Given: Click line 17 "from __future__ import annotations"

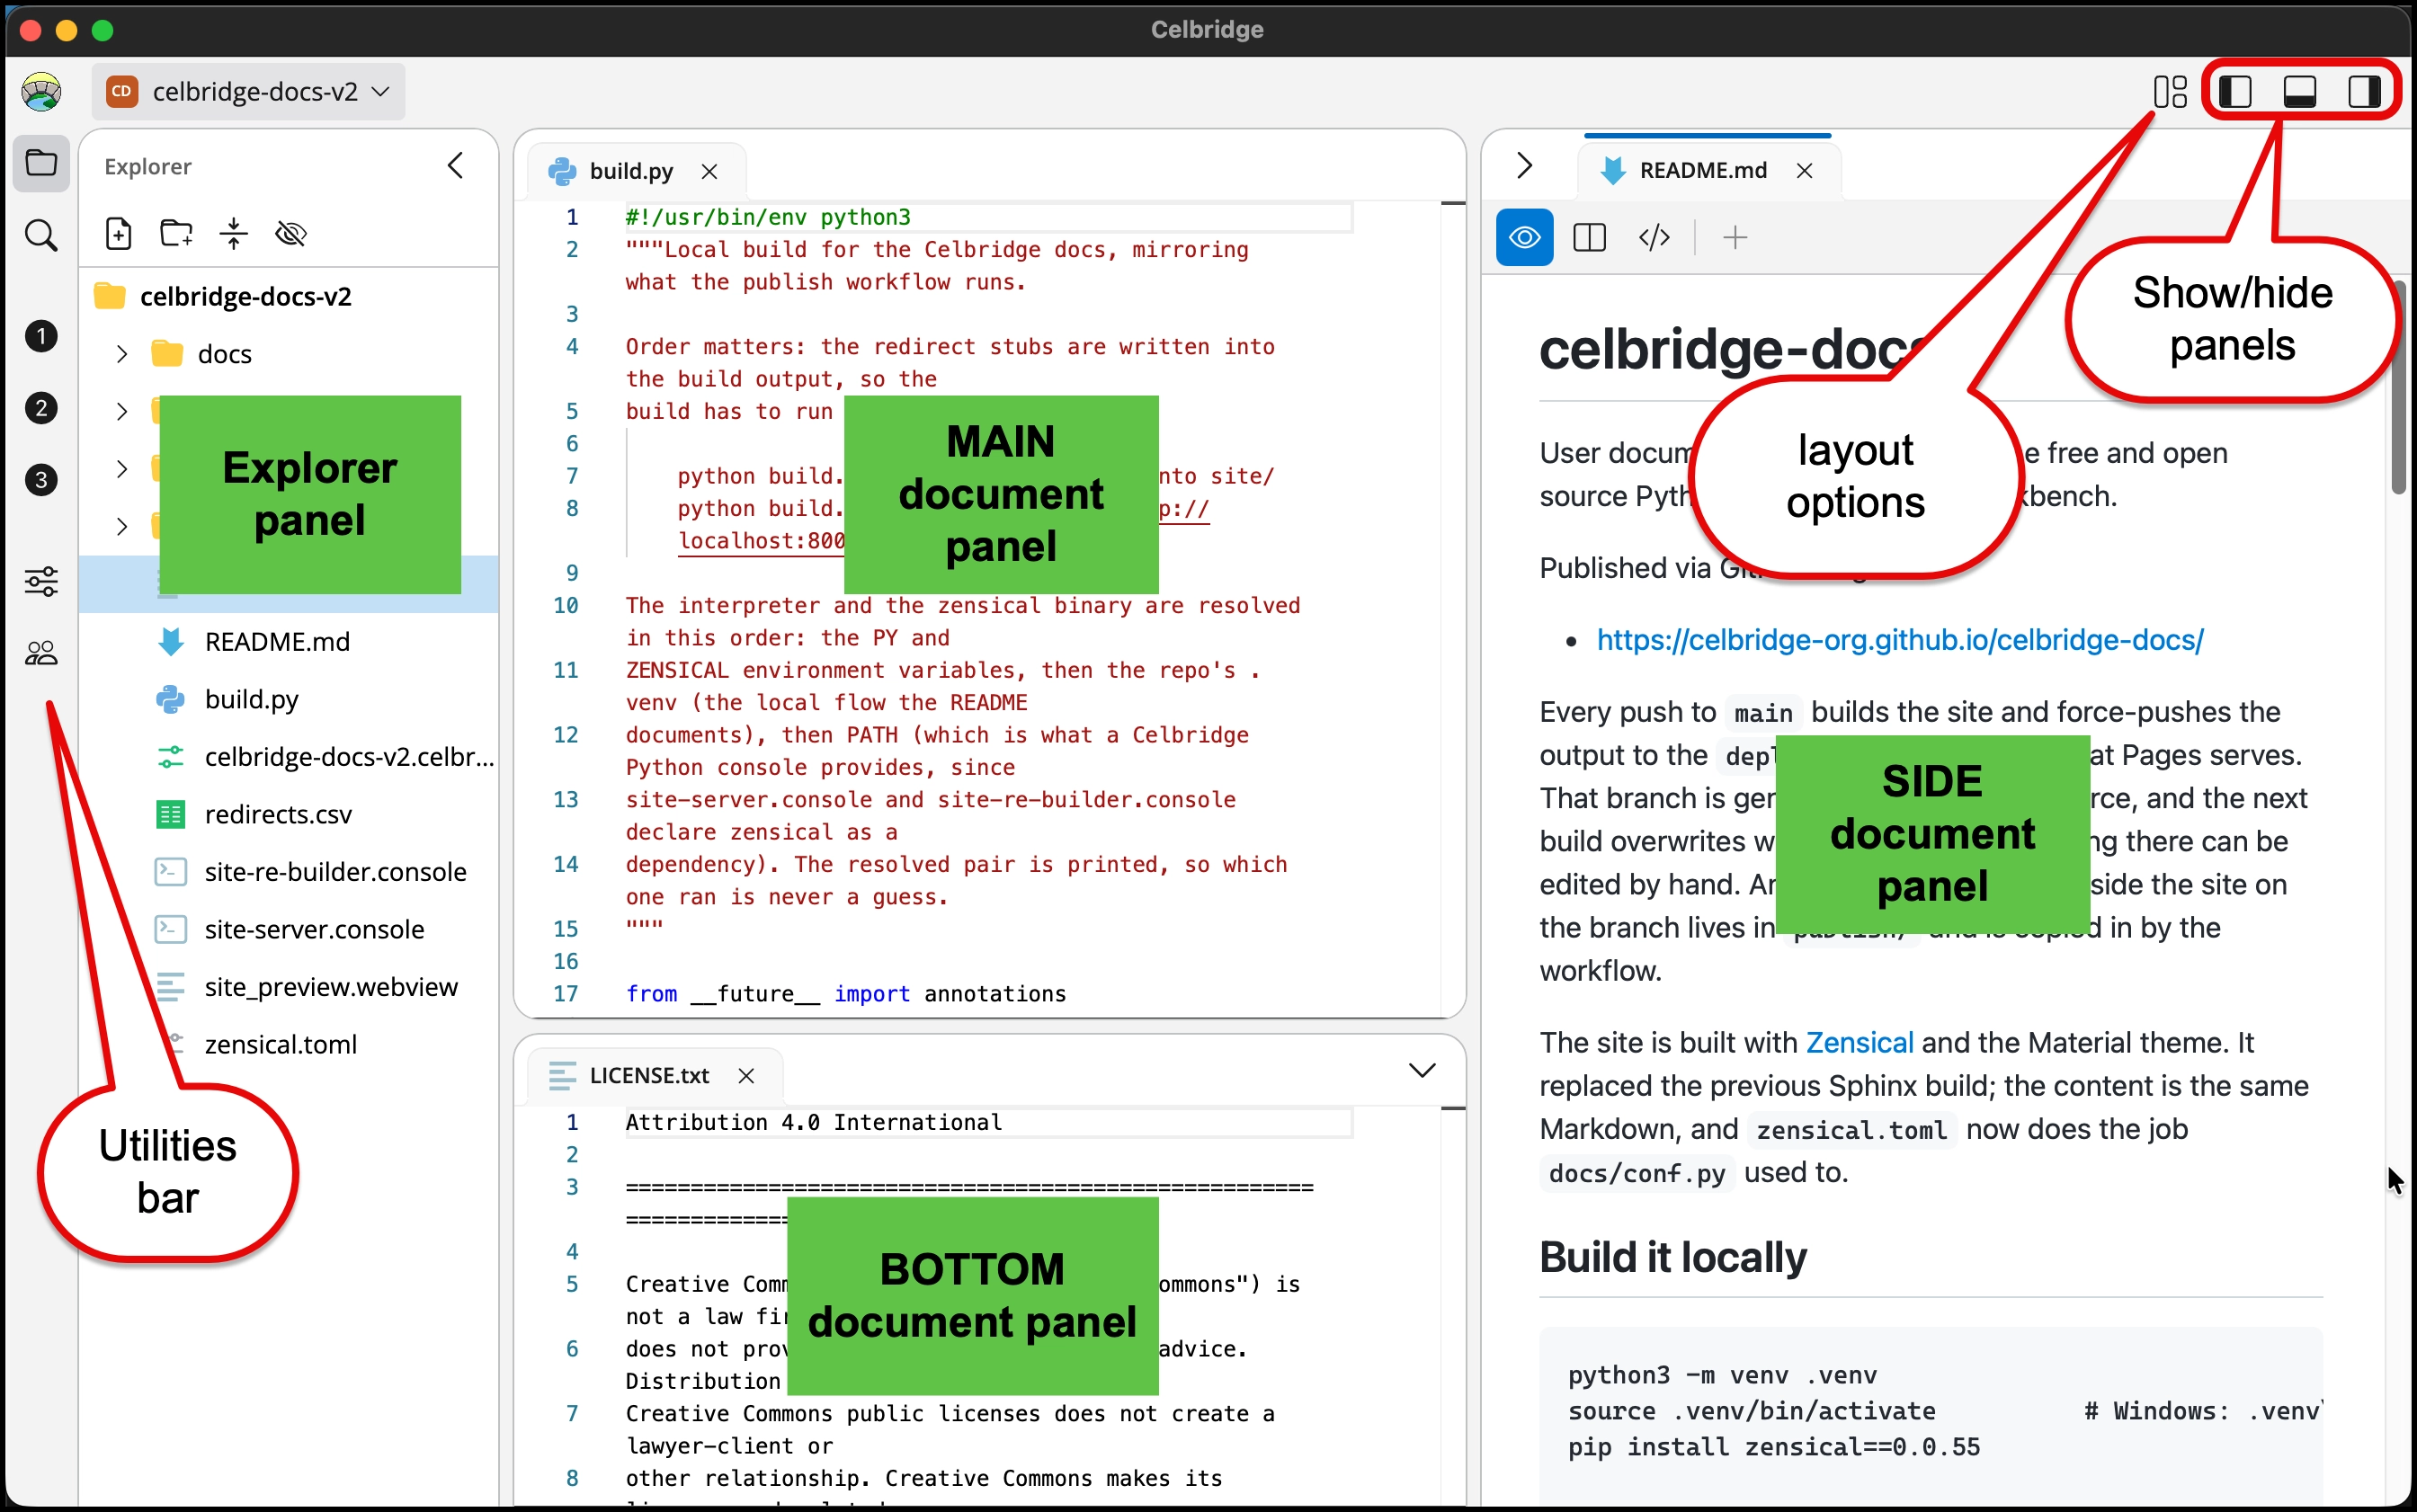Looking at the screenshot, I should pyautogui.click(x=845, y=994).
